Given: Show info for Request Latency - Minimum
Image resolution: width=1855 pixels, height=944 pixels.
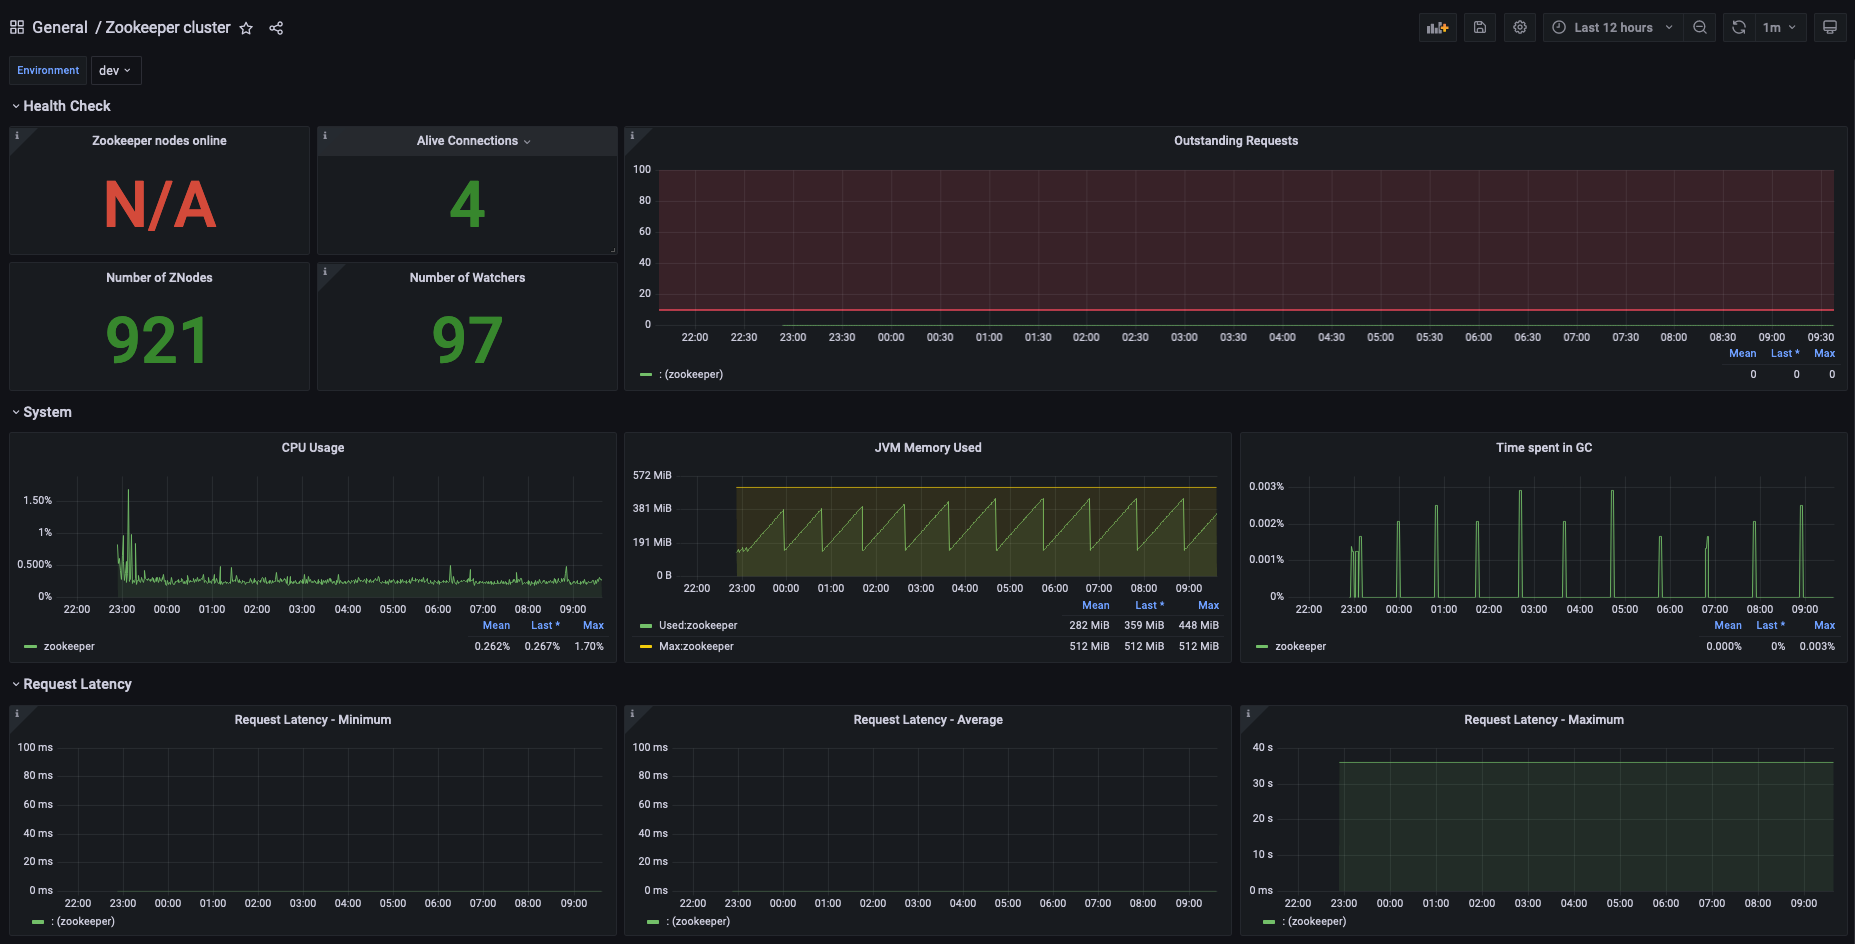Looking at the screenshot, I should tap(17, 714).
